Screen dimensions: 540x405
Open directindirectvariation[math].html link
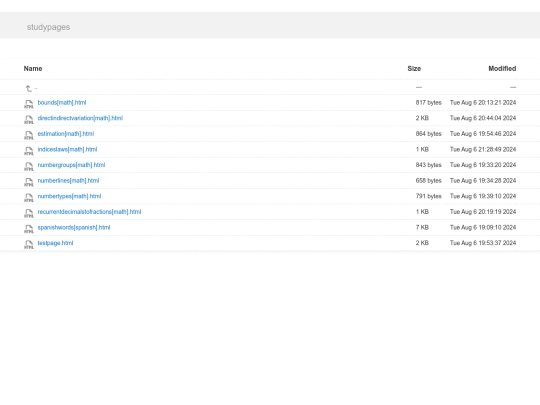point(80,118)
